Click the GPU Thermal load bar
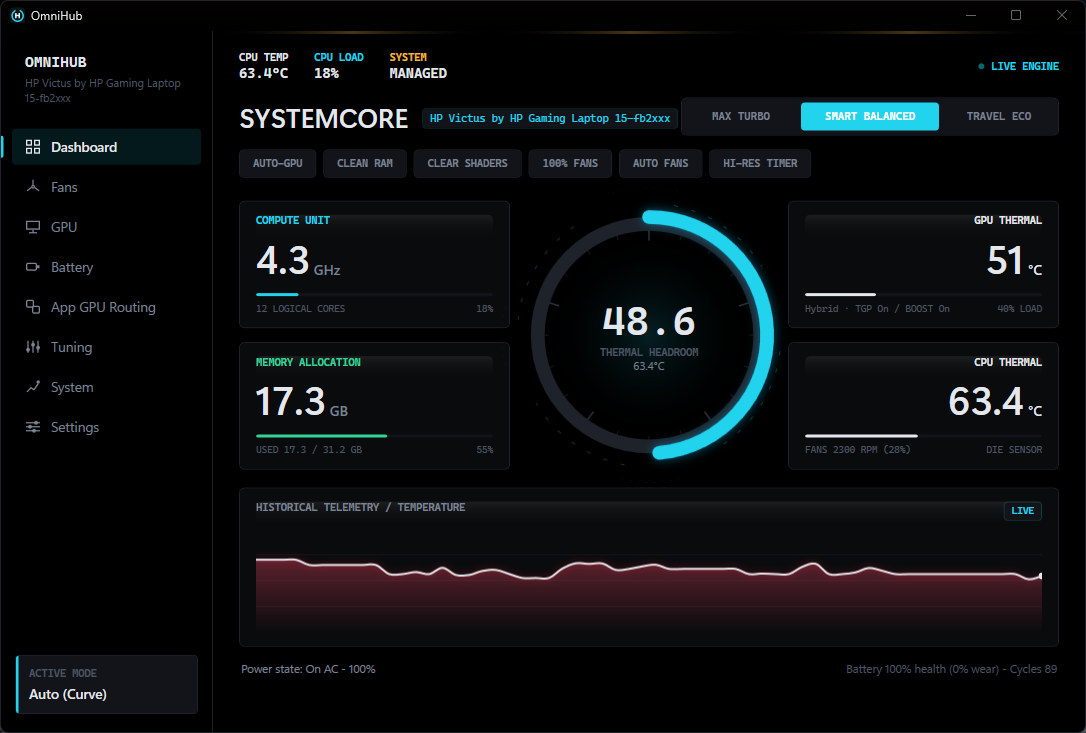The image size is (1086, 733). (923, 294)
